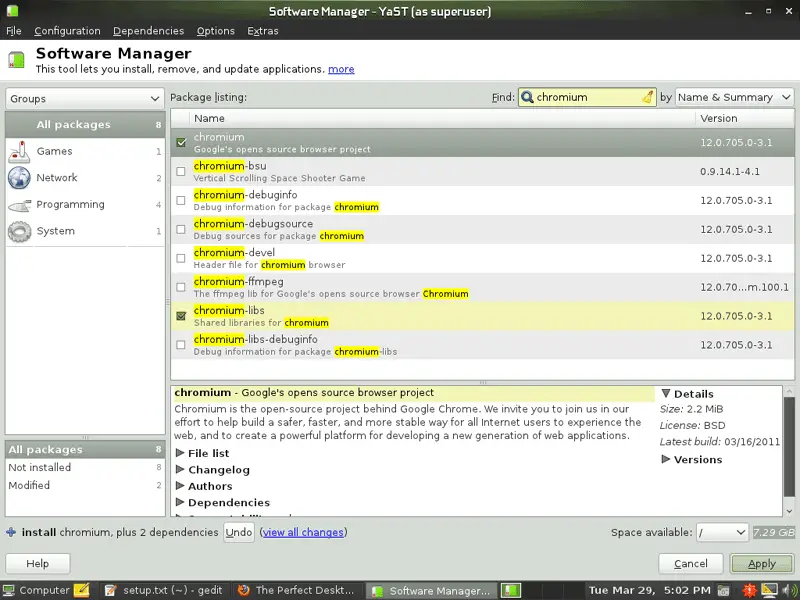The height and width of the screenshot is (600, 800).
Task: Click the magnifier icon in Find field
Action: [527, 97]
